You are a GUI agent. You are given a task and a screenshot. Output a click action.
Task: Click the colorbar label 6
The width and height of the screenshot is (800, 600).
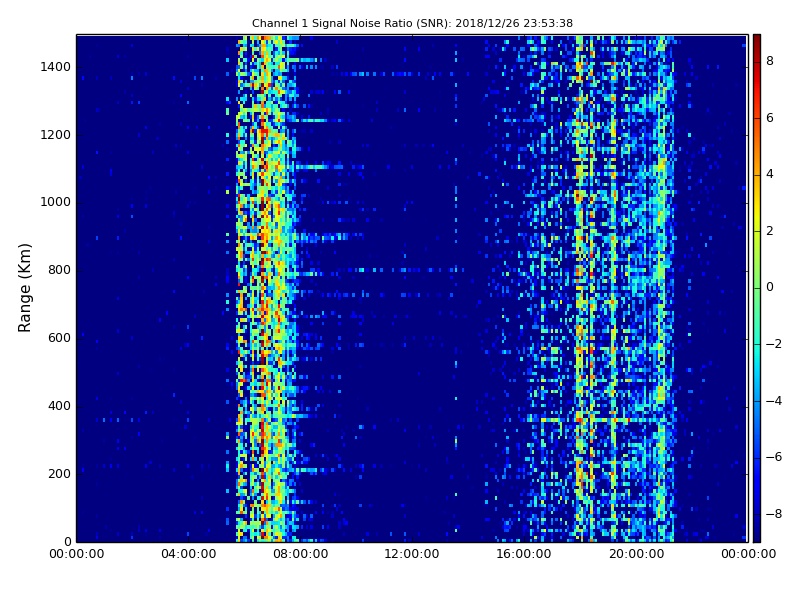pos(770,118)
